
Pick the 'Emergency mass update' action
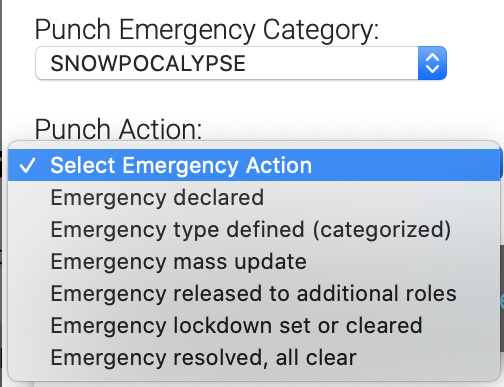[254, 261]
